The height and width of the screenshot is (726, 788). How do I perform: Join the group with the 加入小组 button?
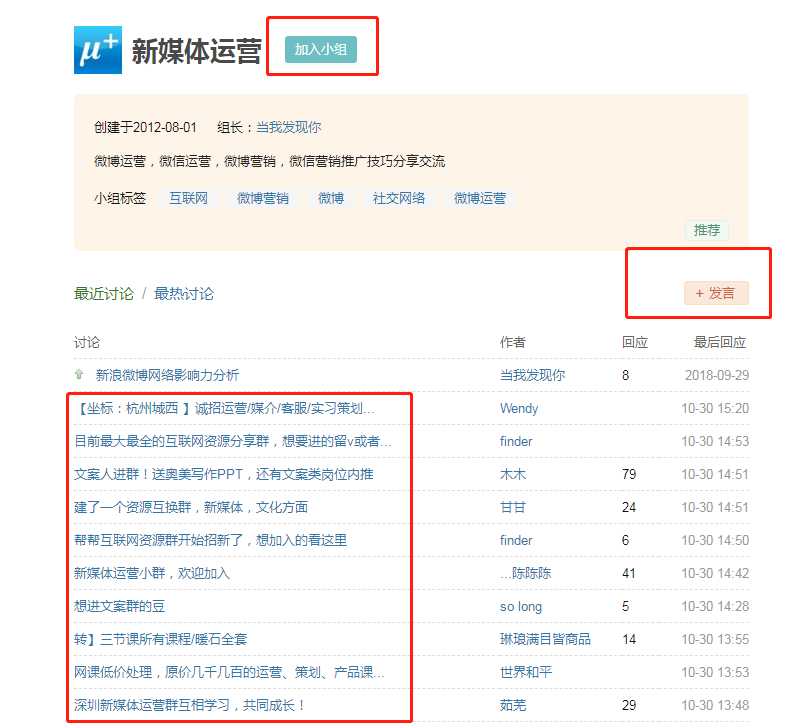click(x=321, y=49)
